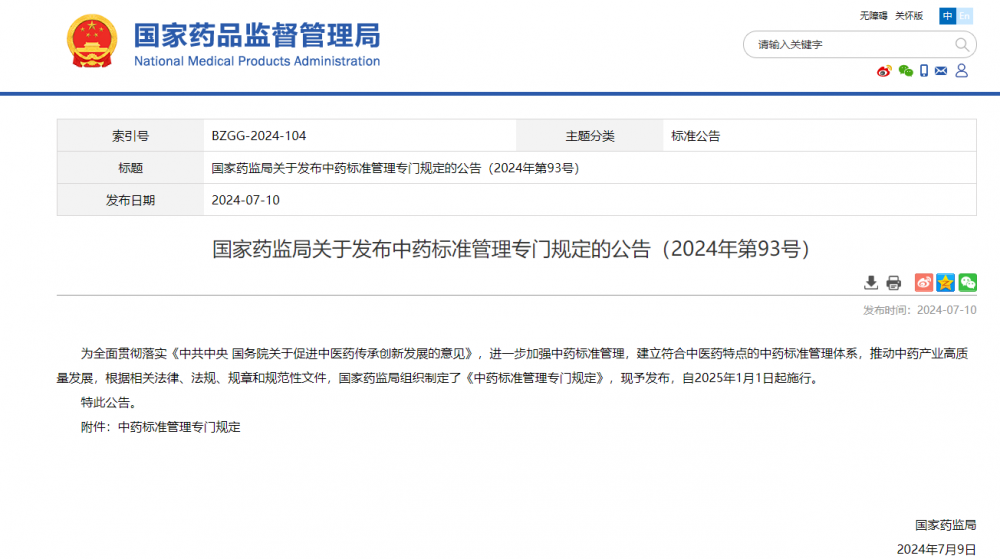Share article to Weibo red button

pyautogui.click(x=923, y=282)
